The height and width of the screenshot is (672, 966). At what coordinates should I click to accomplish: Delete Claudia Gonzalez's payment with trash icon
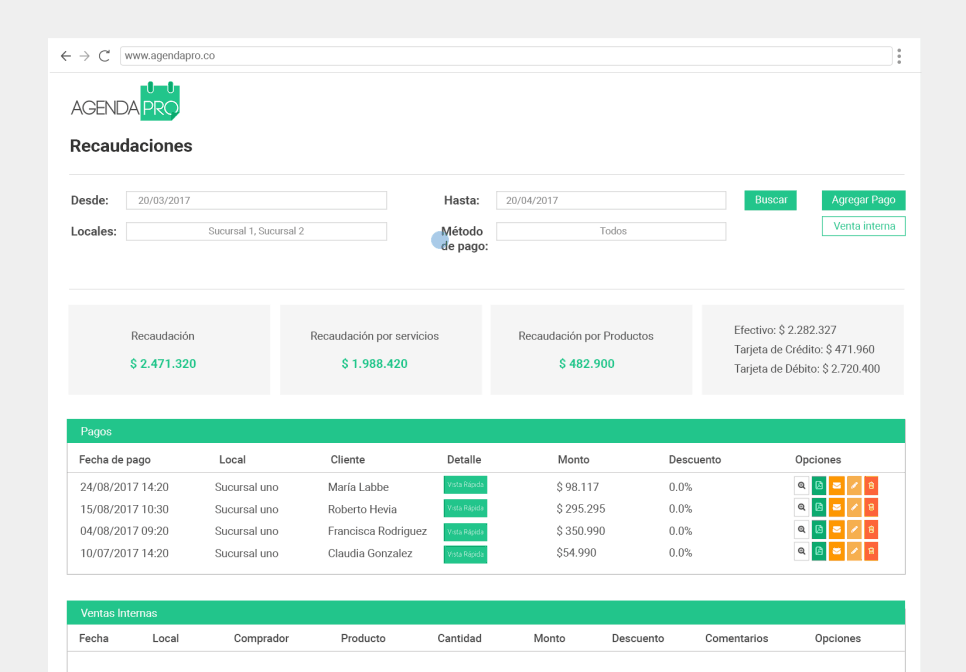pyautogui.click(x=871, y=551)
